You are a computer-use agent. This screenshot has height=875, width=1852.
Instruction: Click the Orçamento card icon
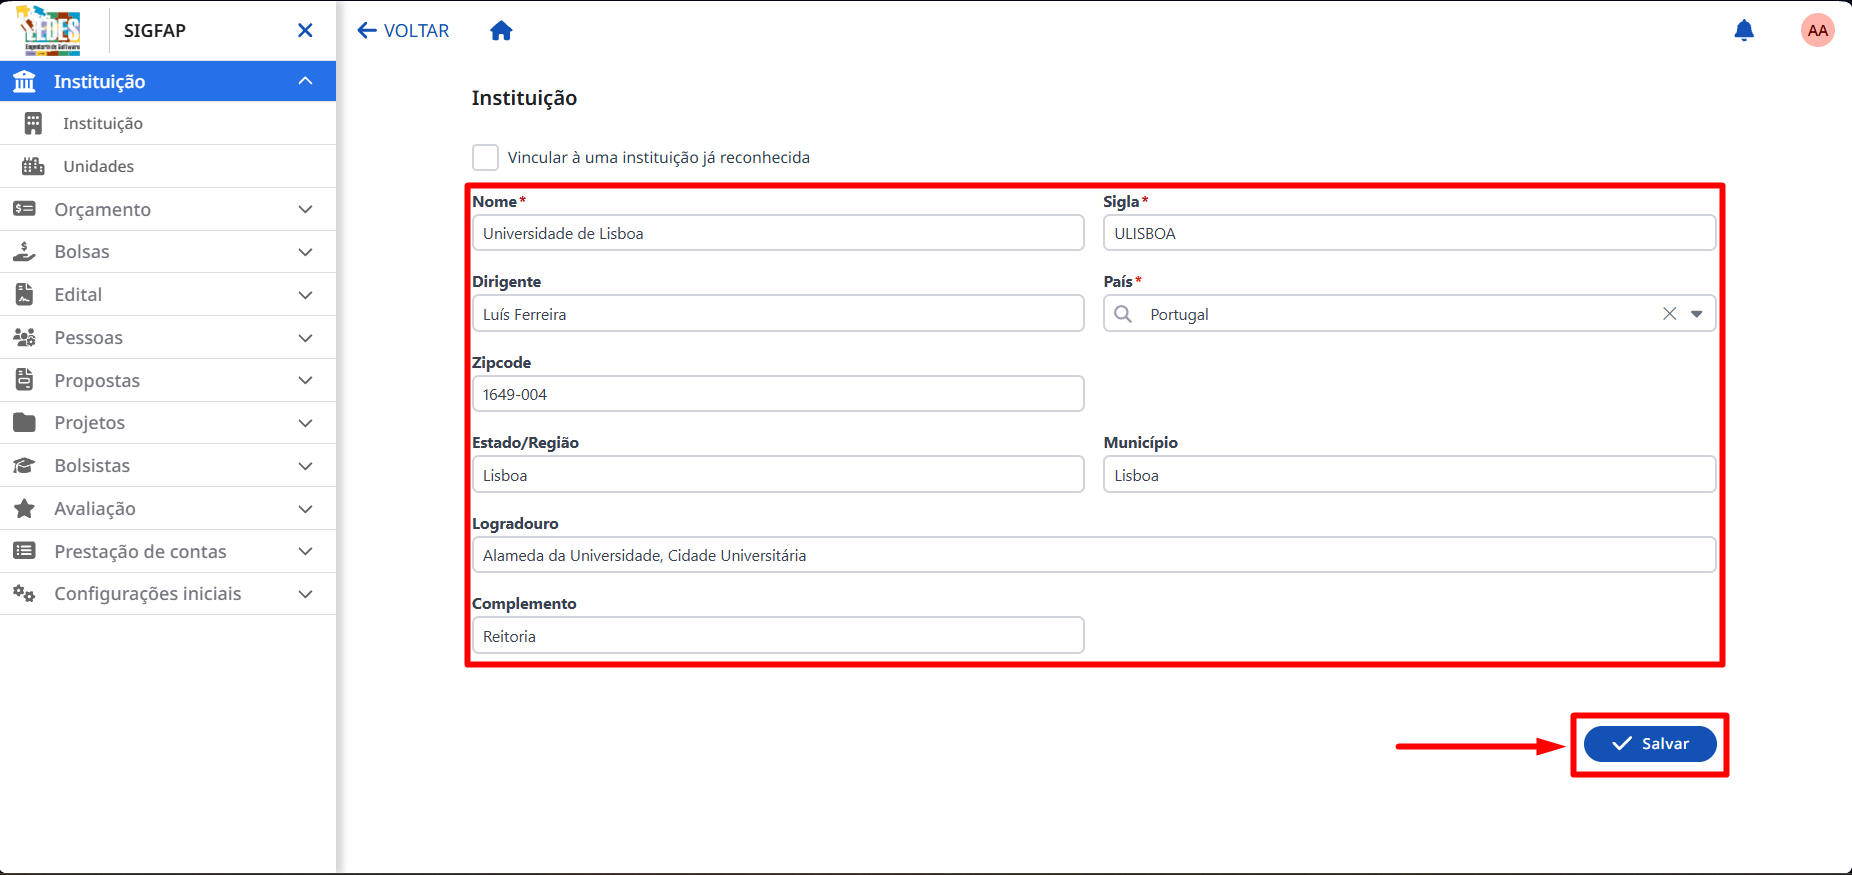coord(25,209)
